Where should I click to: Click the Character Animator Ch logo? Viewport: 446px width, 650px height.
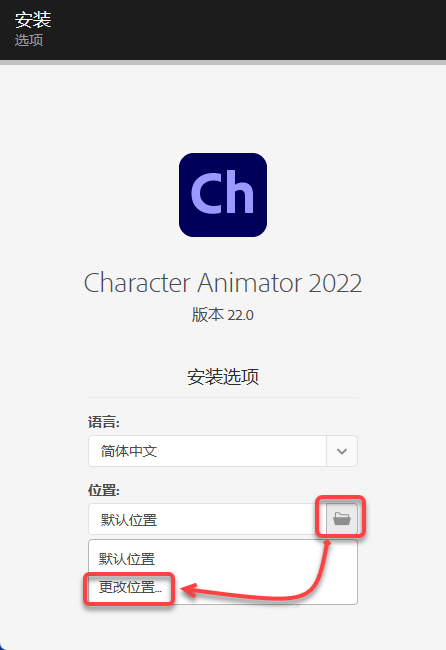click(223, 195)
